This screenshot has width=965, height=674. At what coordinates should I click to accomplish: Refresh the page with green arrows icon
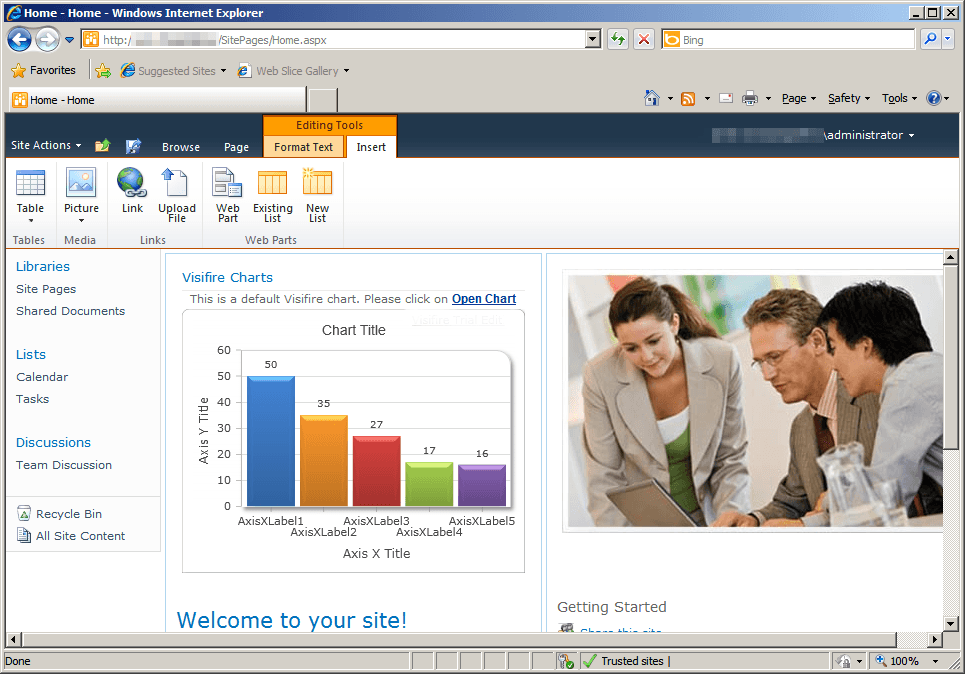pos(618,39)
